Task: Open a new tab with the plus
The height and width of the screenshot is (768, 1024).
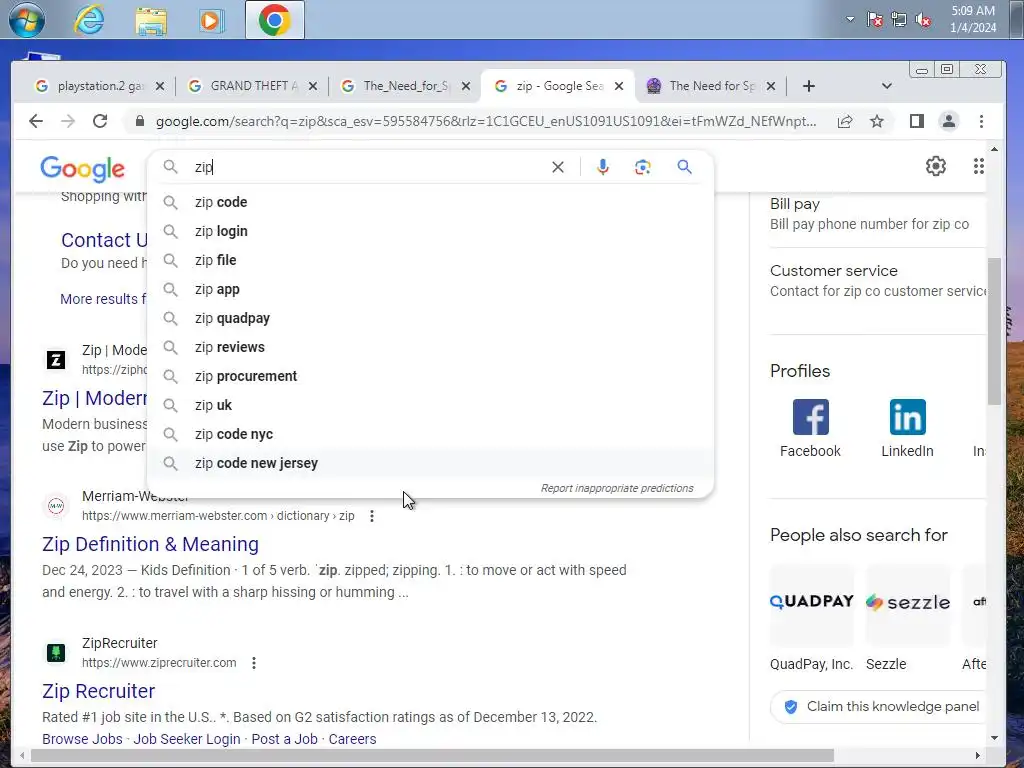Action: pos(808,86)
